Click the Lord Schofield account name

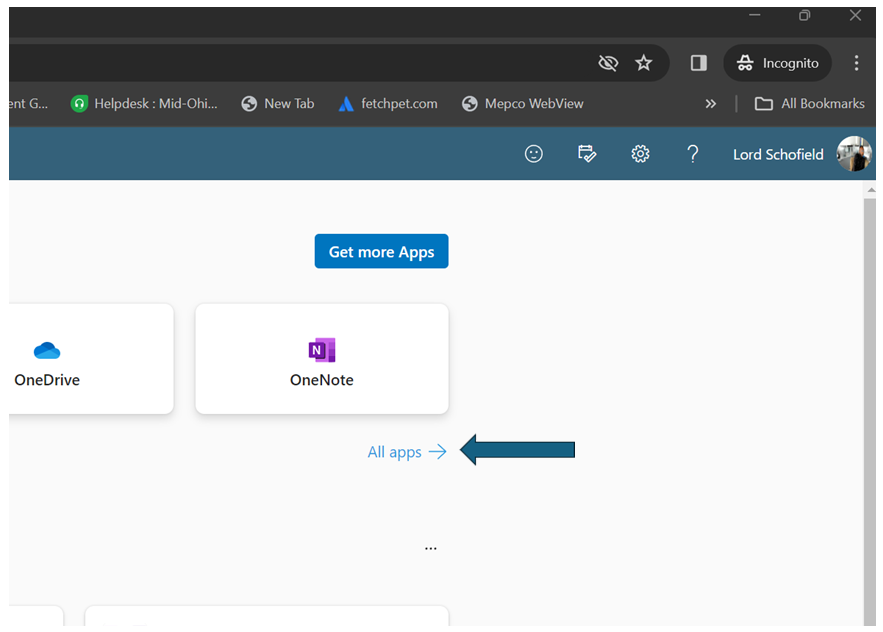(778, 154)
